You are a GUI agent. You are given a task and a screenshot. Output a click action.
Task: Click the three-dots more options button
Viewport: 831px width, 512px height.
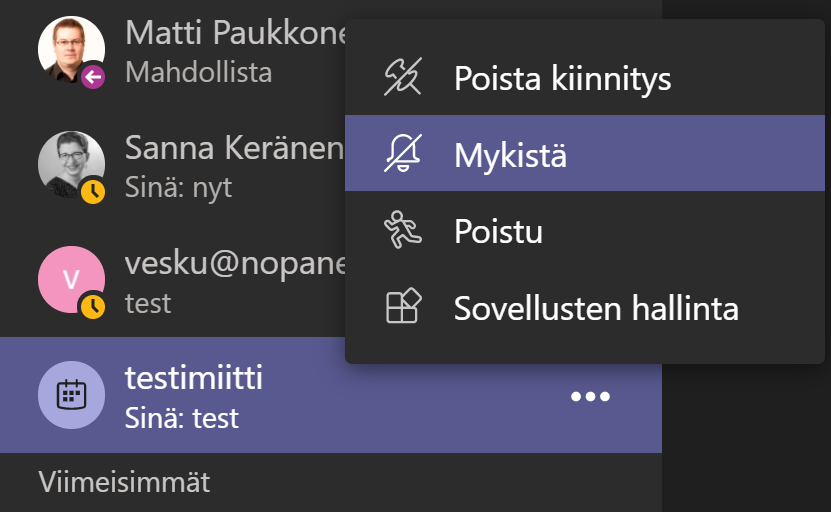point(590,397)
